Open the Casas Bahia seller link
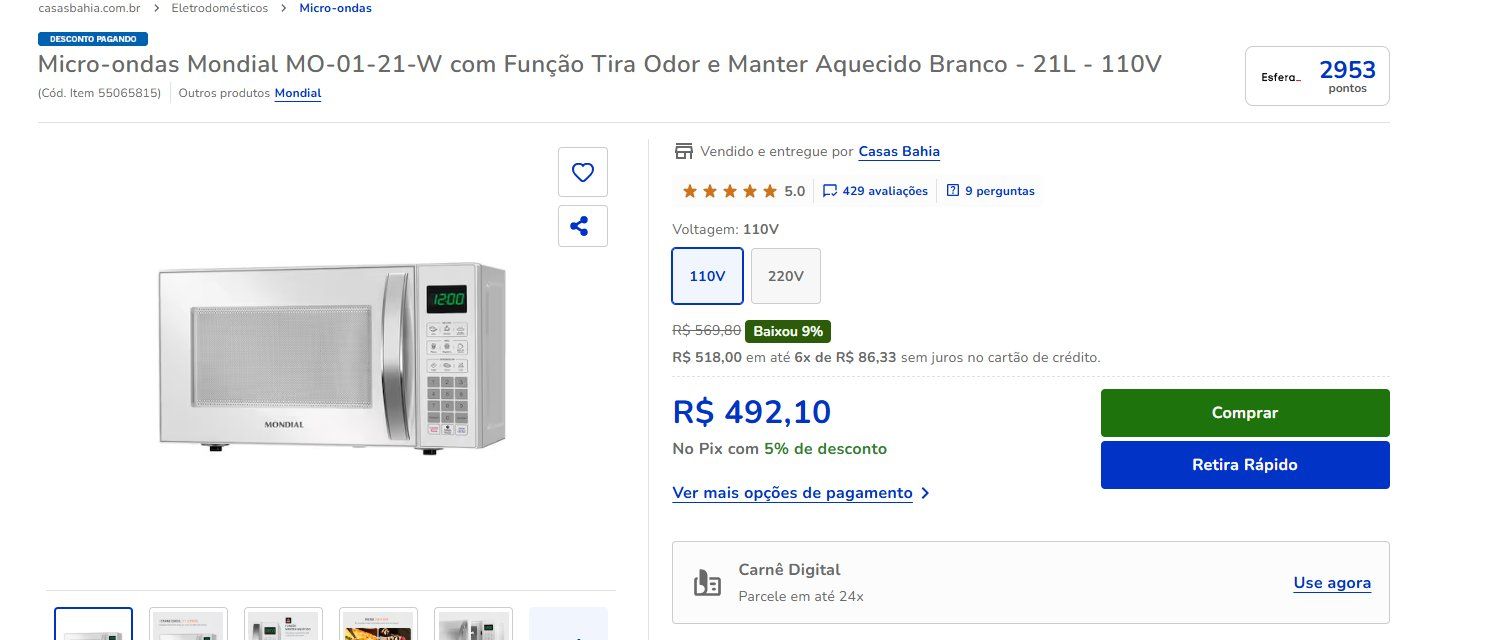 (x=899, y=152)
